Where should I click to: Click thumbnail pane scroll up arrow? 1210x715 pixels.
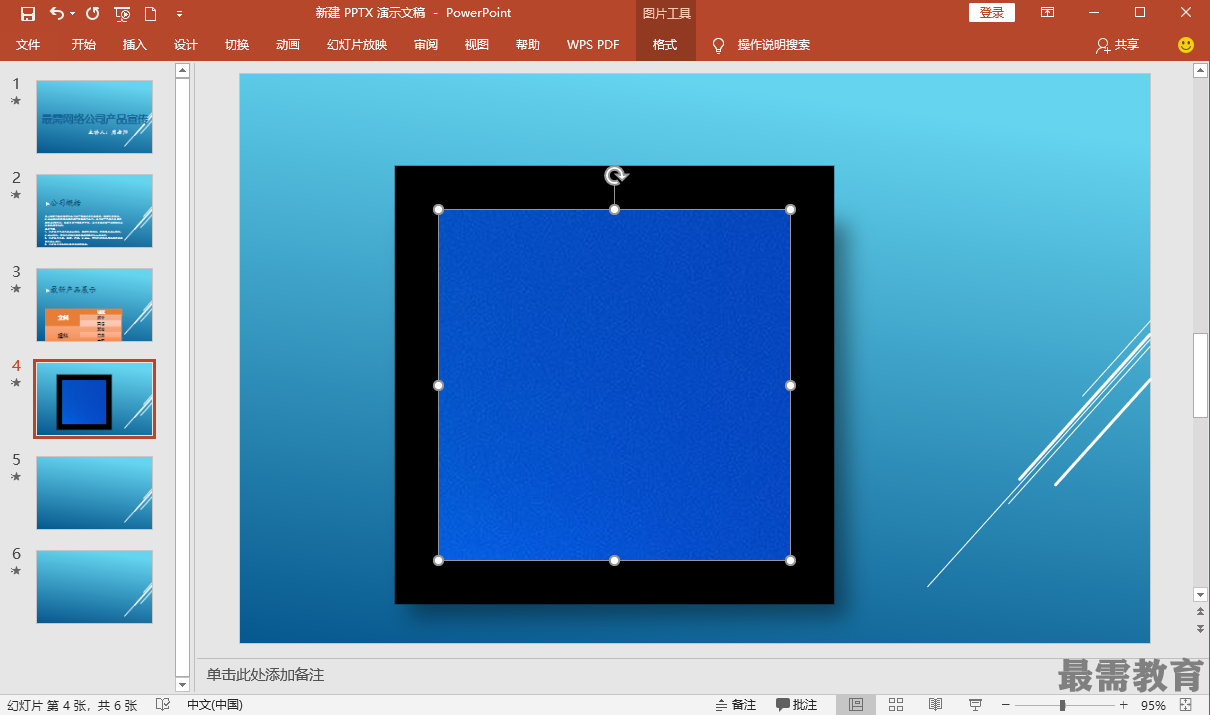182,70
